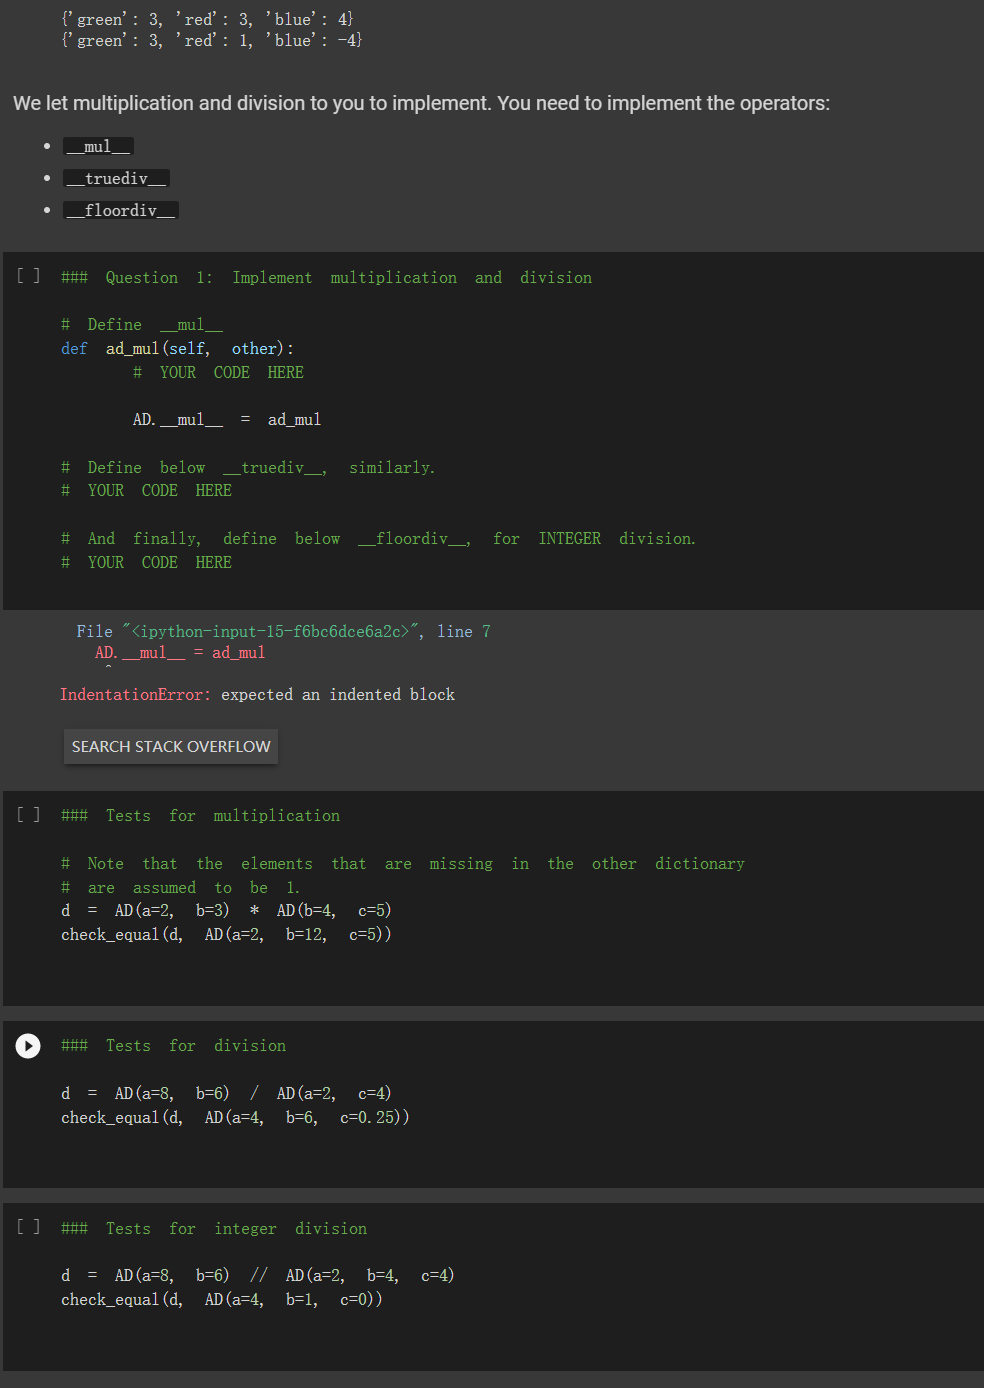Click '### Tests for integer division' heading comment
The height and width of the screenshot is (1388, 984).
coord(214,1229)
